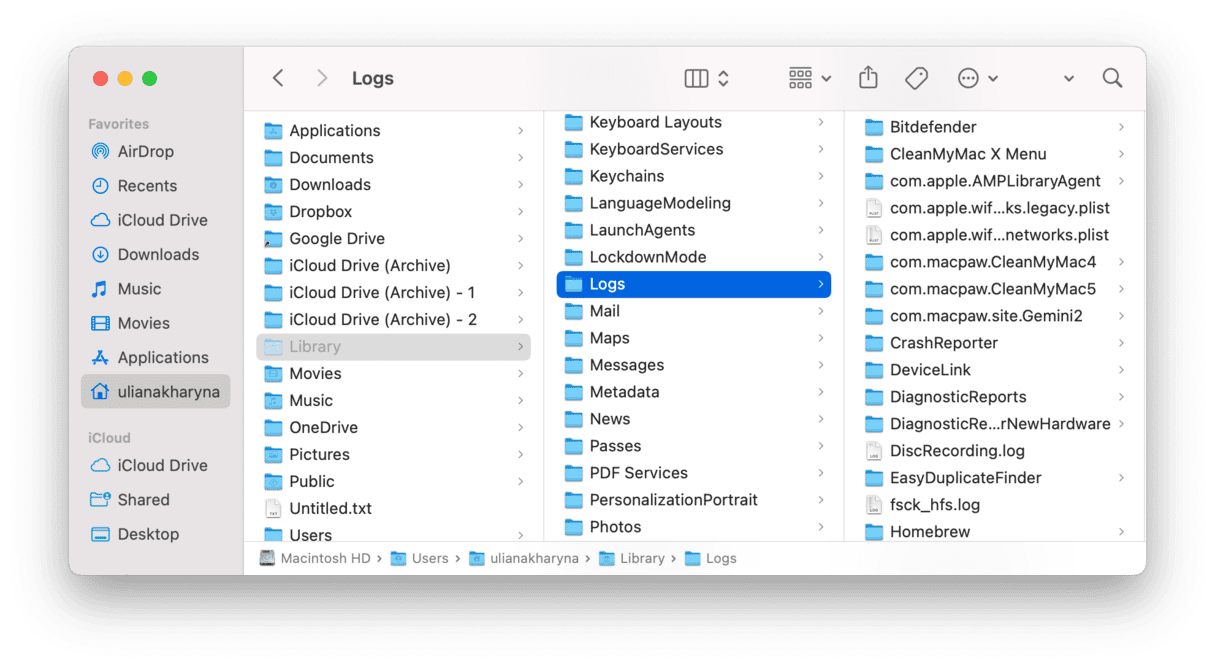The height and width of the screenshot is (666, 1215).
Task: Select the LaunchAgents folder
Action: [694, 230]
